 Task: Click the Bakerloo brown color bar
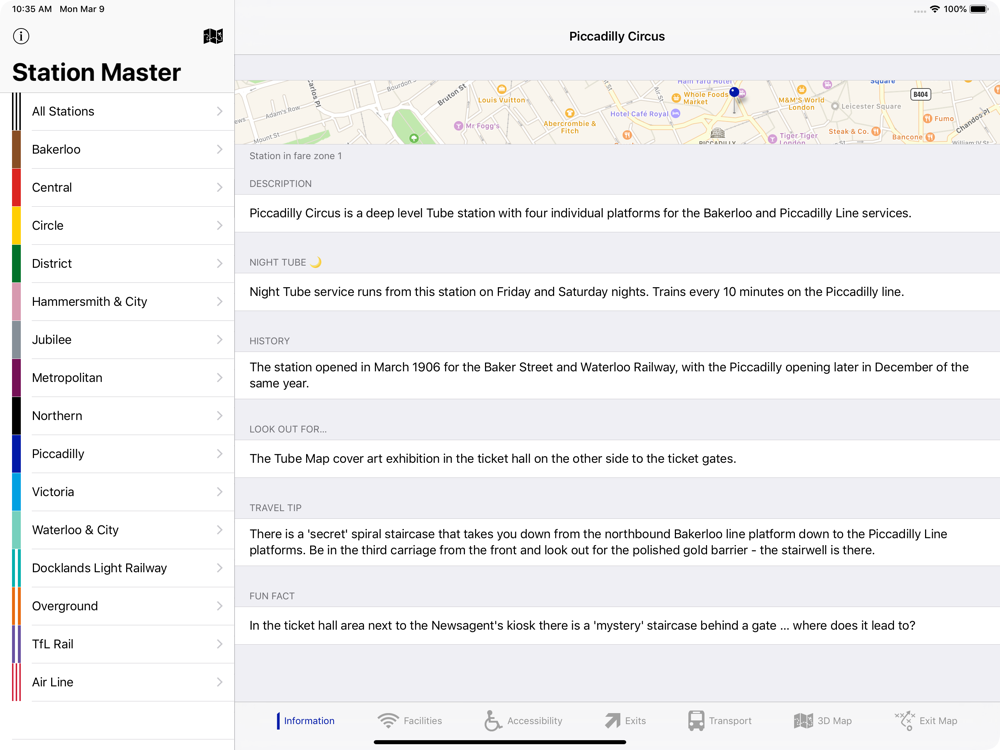click(x=17, y=149)
